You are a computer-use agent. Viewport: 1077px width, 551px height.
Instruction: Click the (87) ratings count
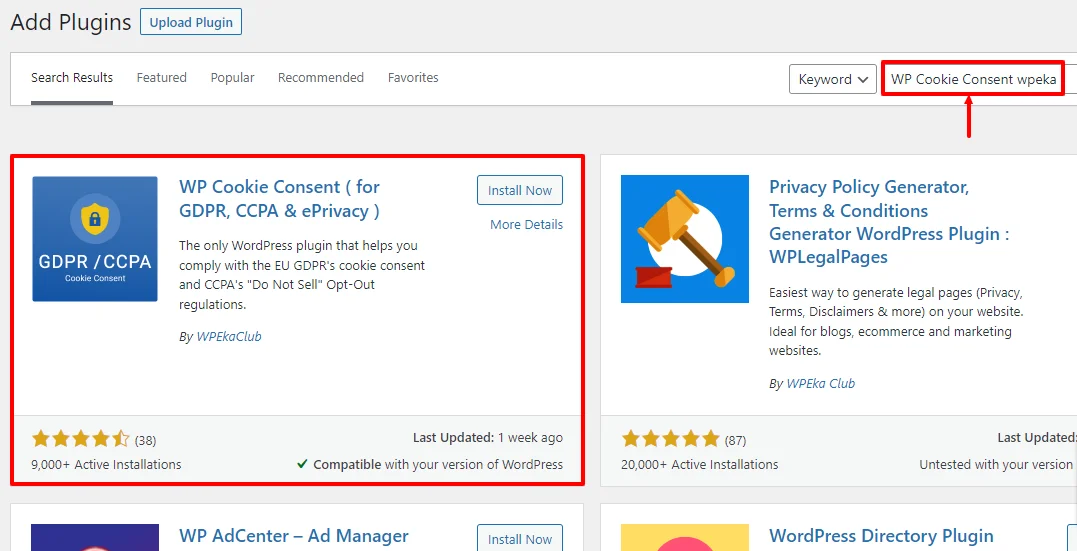(736, 440)
